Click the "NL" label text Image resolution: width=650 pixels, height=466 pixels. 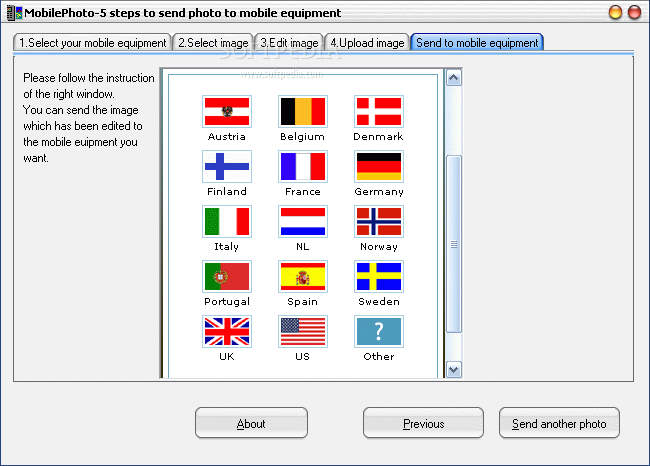303,247
